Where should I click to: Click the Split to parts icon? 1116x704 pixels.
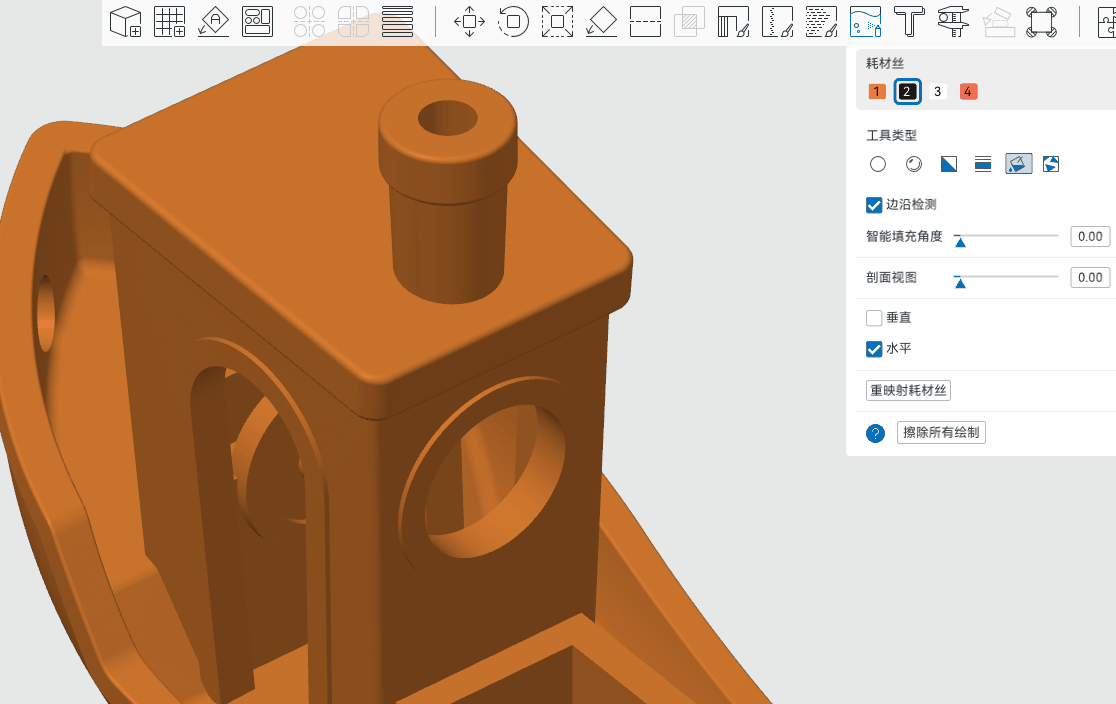tap(353, 21)
